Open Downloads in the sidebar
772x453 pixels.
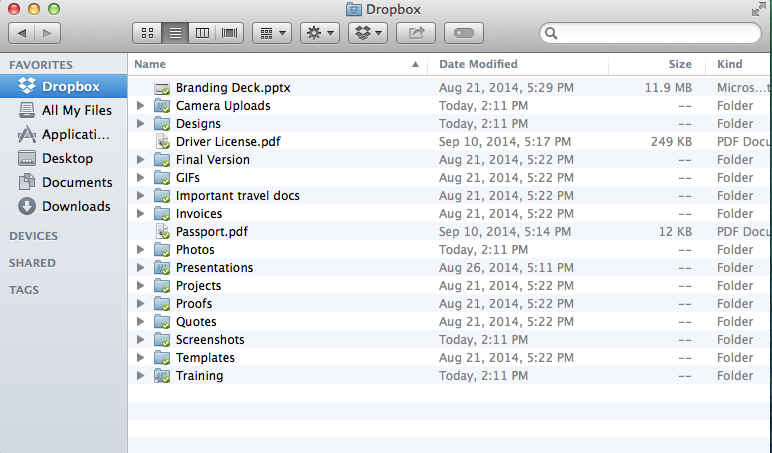[64, 206]
